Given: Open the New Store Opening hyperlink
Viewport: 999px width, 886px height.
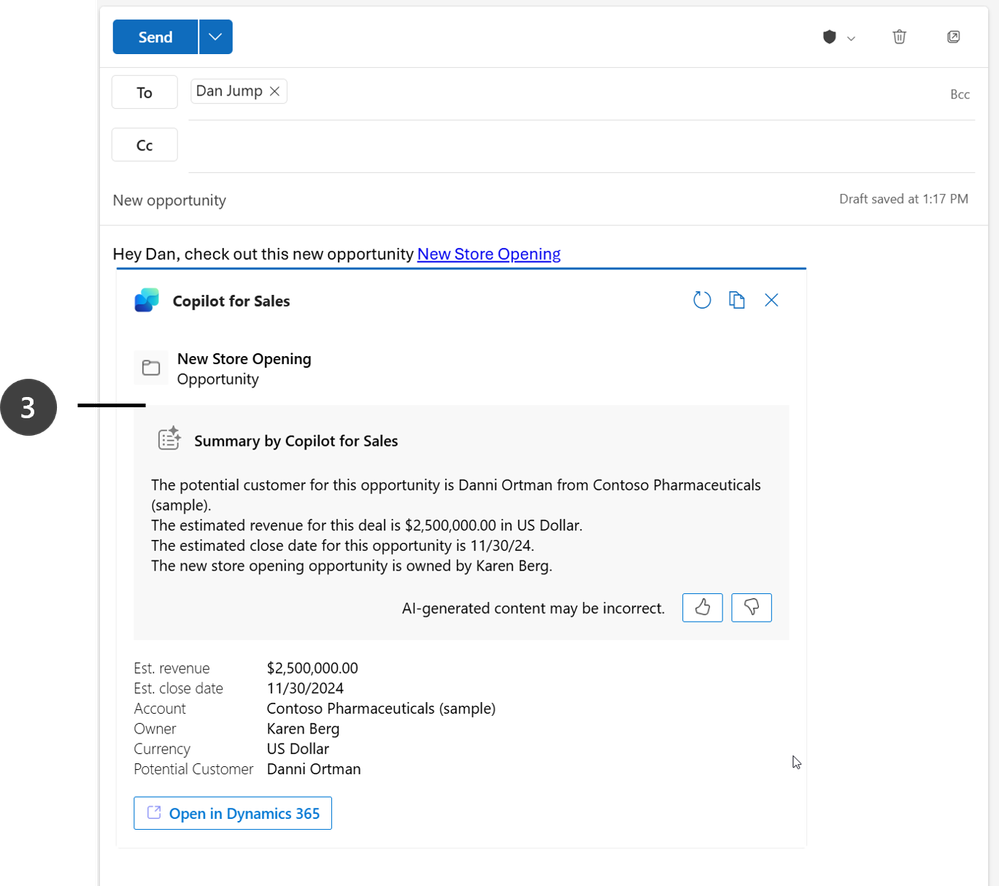Looking at the screenshot, I should pyautogui.click(x=489, y=254).
